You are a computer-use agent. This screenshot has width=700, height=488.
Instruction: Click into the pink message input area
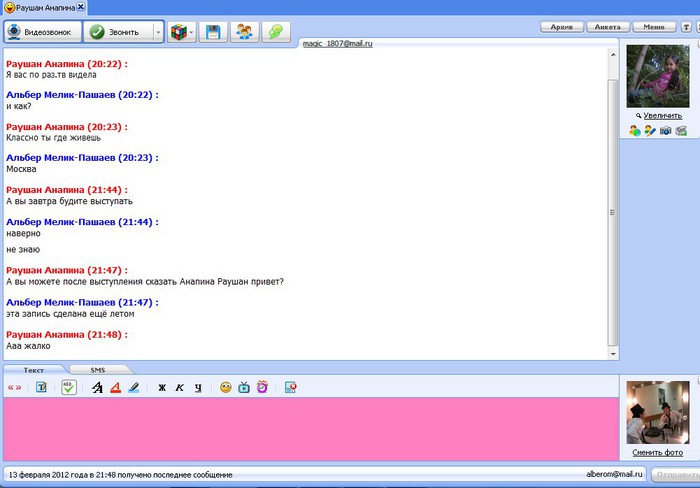tap(311, 429)
